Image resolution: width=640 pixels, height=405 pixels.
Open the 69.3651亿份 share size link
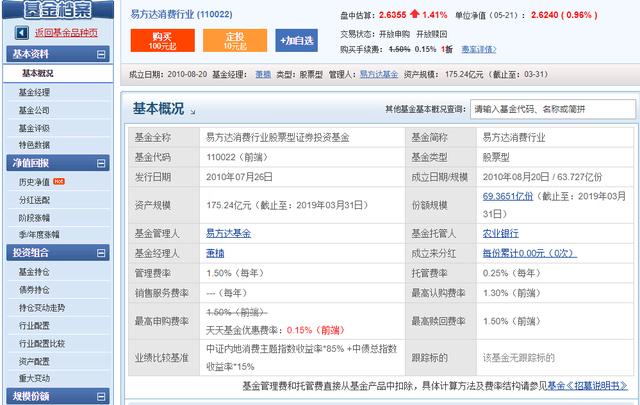click(x=508, y=196)
